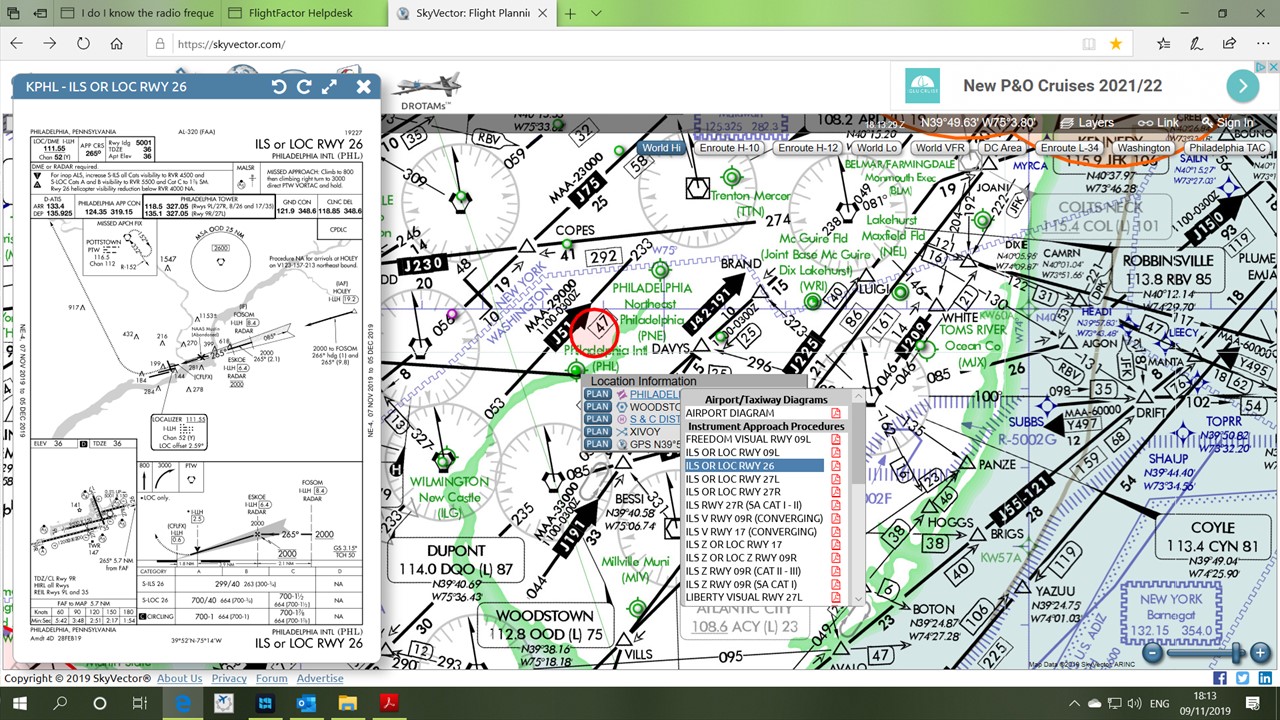Screen dimensions: 1280x720
Task: Click PLAN button for Woodstown VOR
Action: pos(598,407)
